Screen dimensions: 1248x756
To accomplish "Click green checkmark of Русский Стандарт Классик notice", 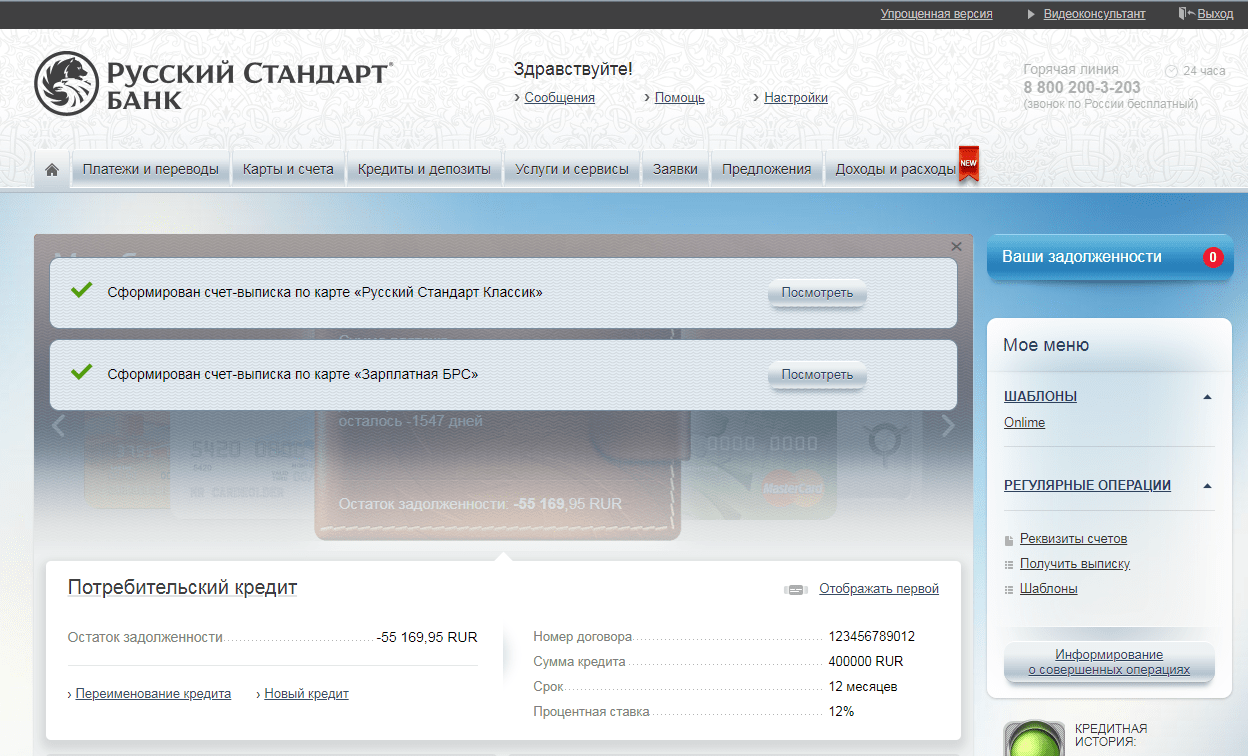I will pos(82,291).
